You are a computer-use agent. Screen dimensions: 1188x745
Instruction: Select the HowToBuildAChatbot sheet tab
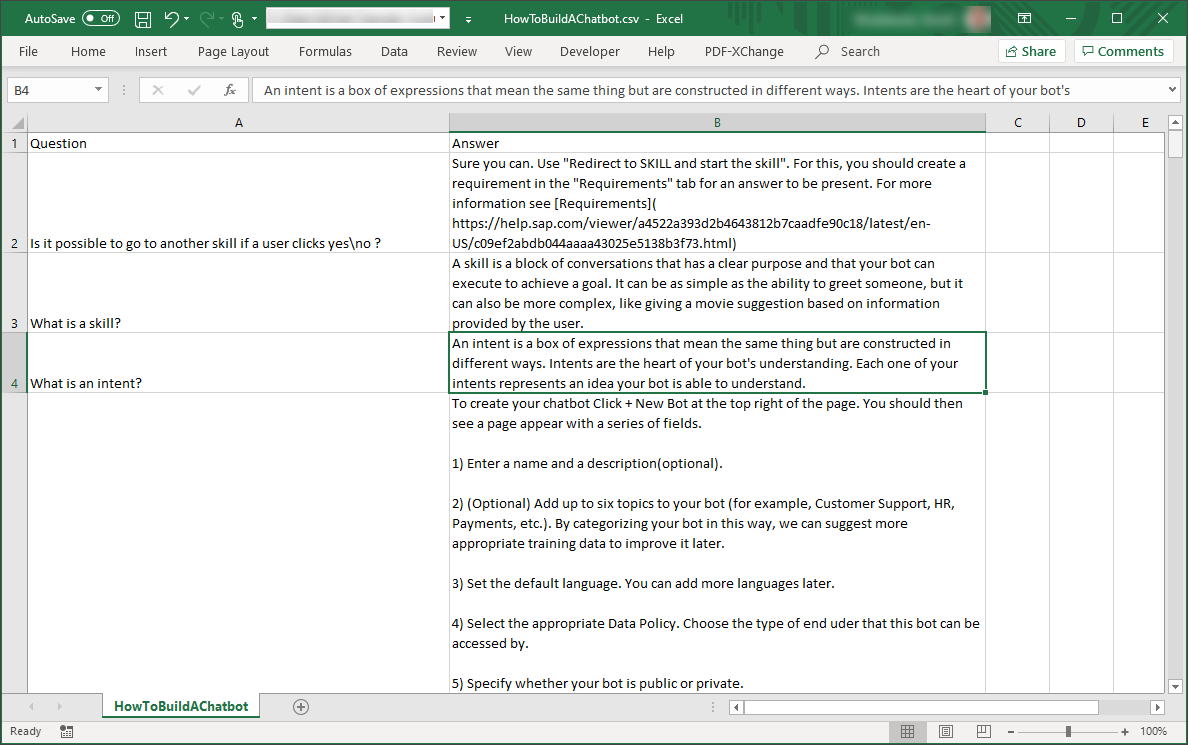pyautogui.click(x=181, y=706)
